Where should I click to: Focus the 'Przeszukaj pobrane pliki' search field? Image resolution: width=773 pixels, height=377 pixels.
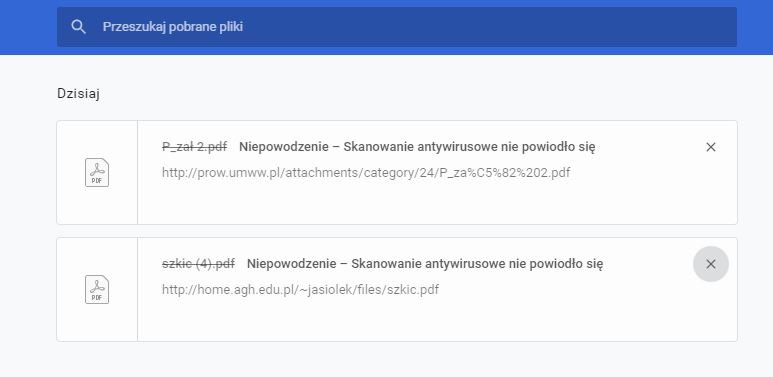coord(397,27)
